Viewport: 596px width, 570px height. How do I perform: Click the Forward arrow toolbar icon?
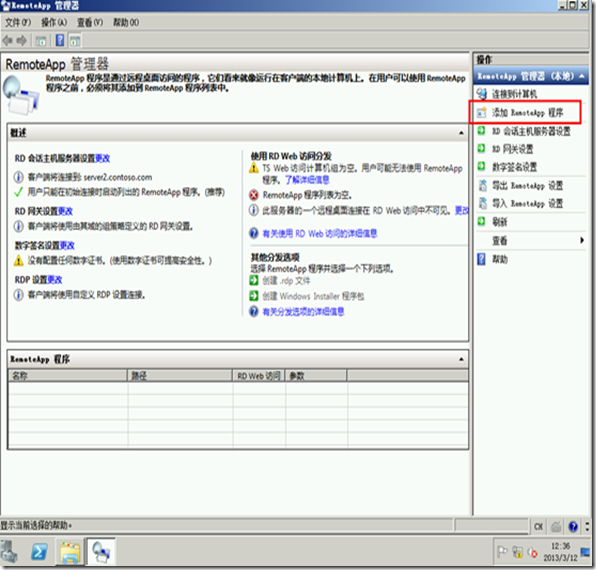(x=22, y=40)
